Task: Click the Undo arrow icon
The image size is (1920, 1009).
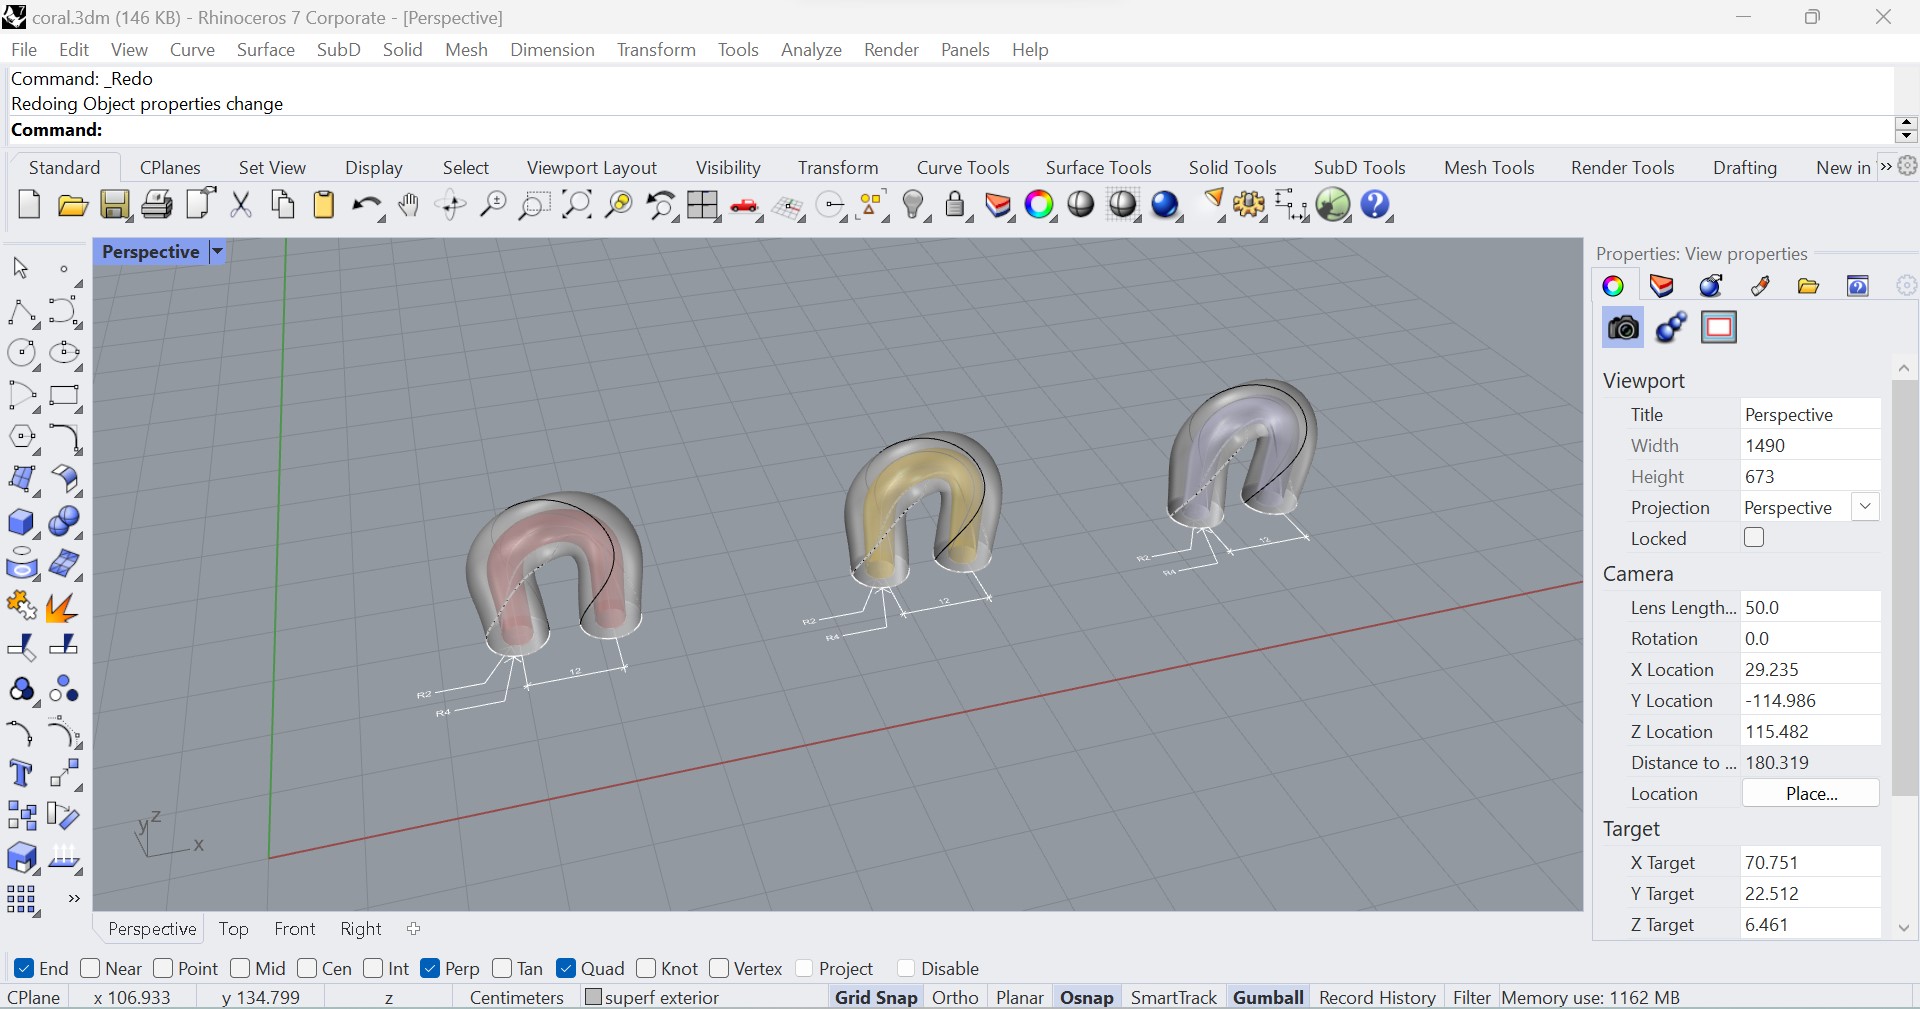Action: click(367, 206)
